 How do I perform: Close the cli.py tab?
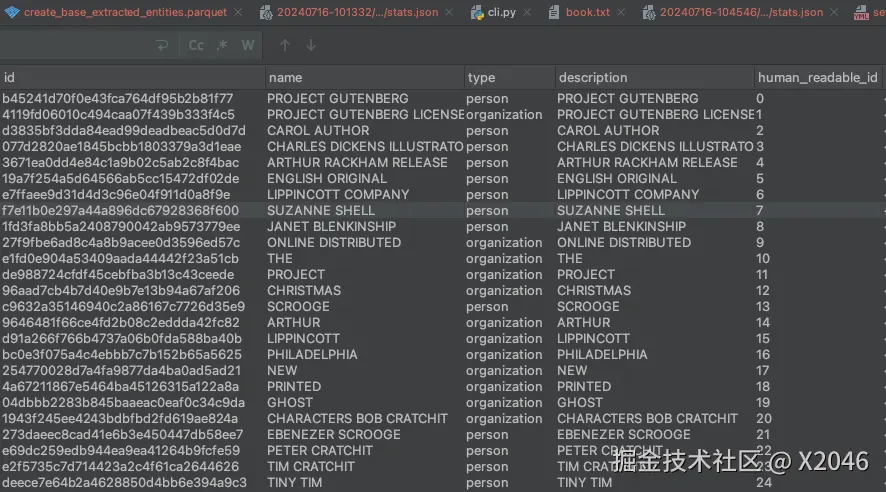pos(527,12)
